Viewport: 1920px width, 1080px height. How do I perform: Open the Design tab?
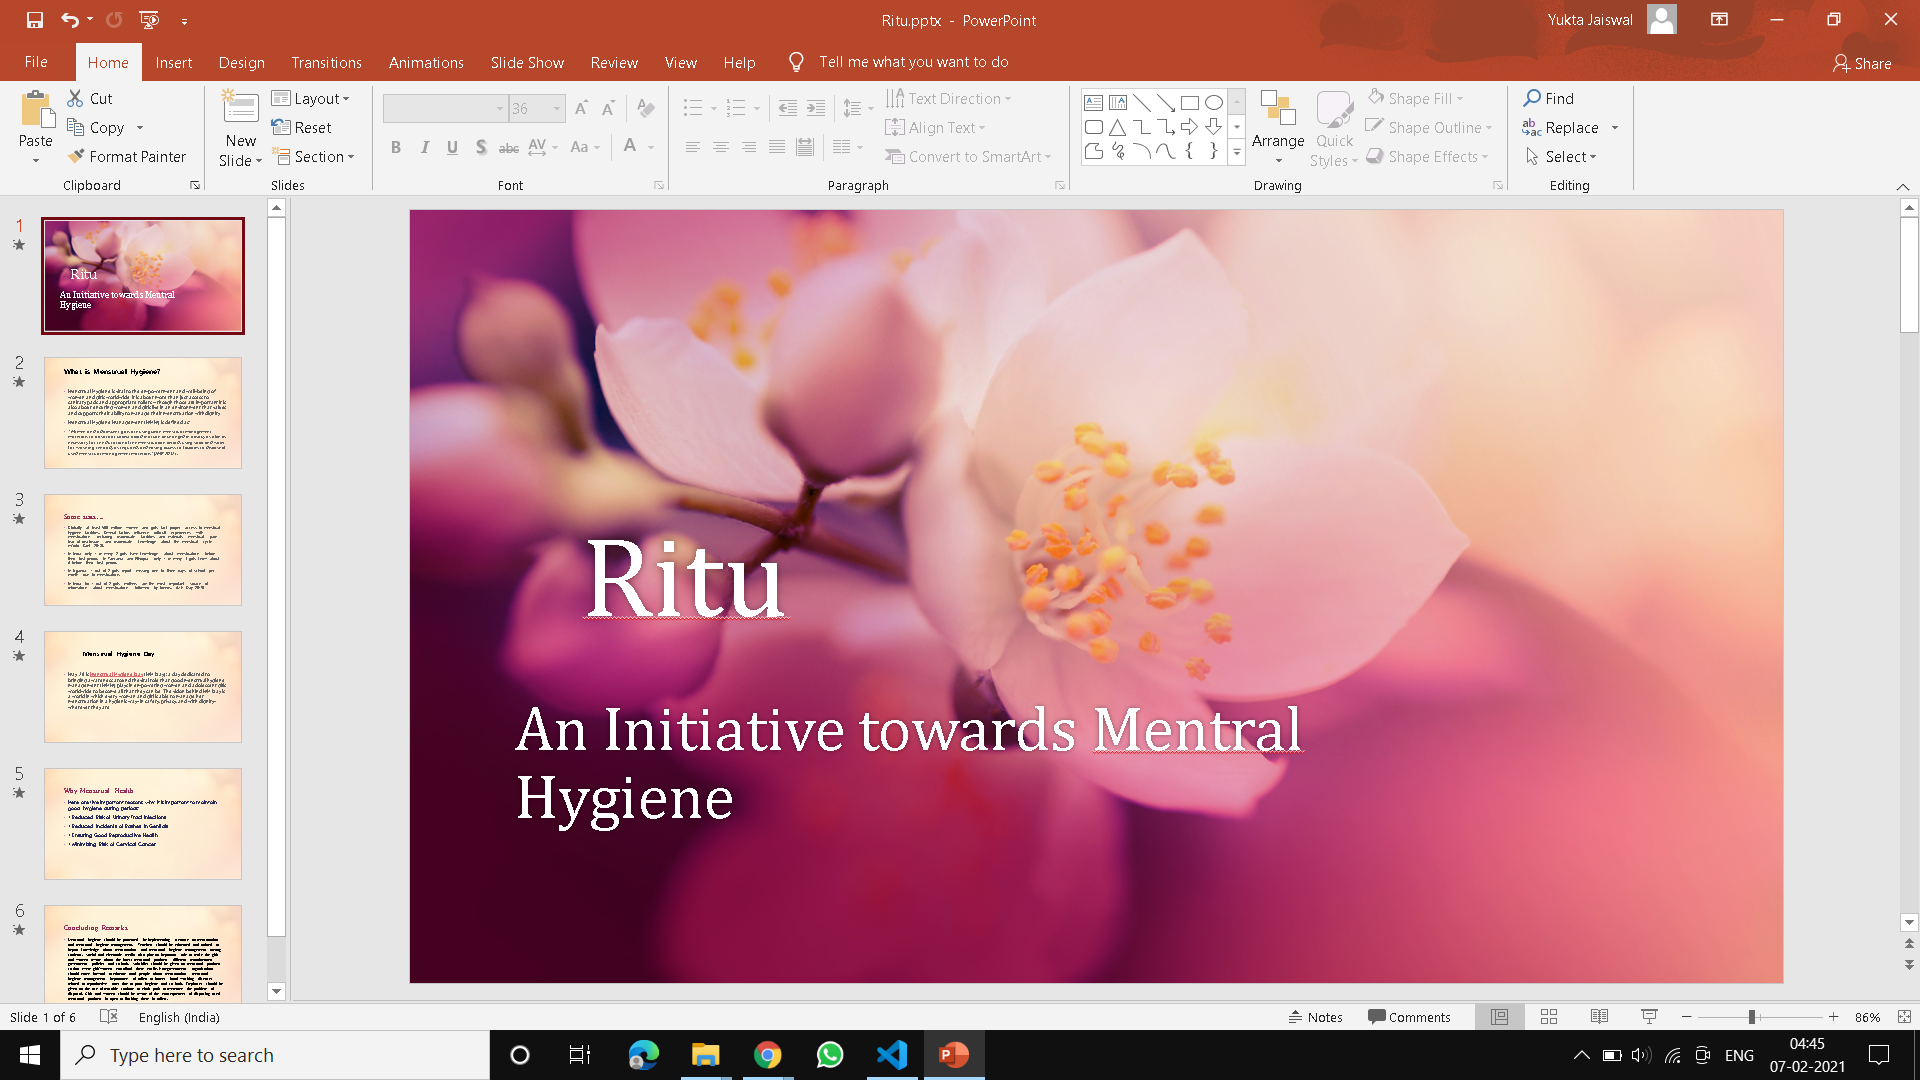pos(241,62)
